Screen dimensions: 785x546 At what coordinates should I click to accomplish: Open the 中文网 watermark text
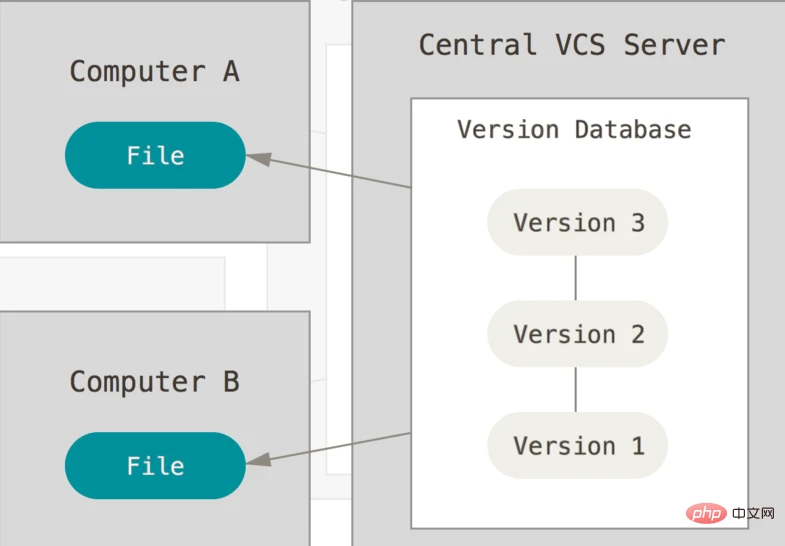pos(753,513)
